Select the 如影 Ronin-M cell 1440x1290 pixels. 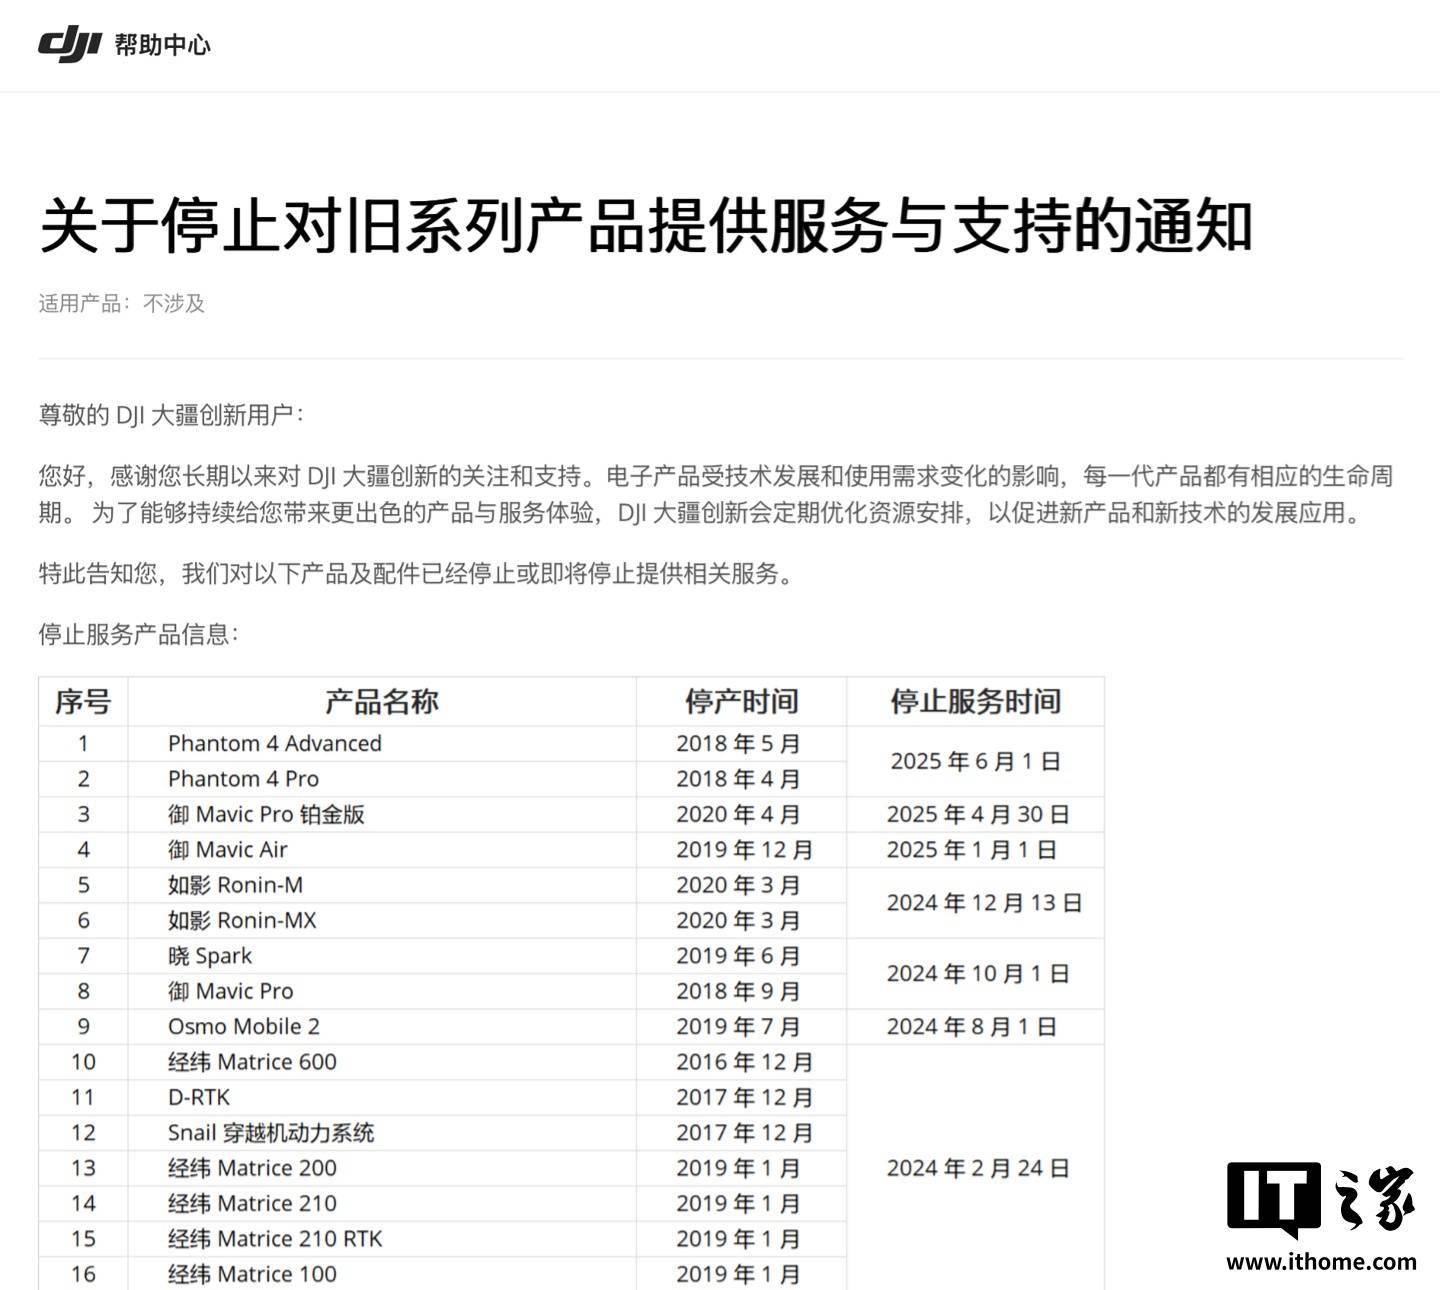pos(382,885)
